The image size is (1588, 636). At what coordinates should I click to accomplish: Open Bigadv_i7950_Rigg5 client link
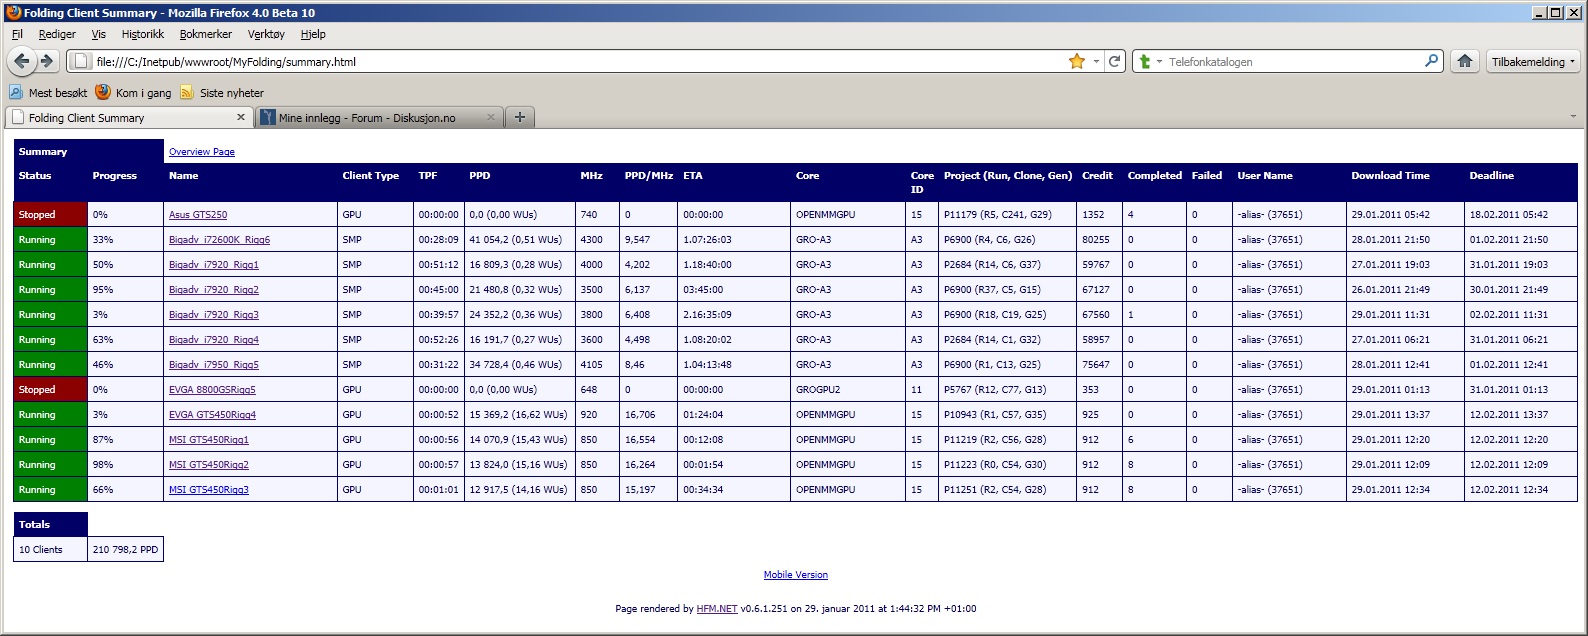click(x=214, y=365)
